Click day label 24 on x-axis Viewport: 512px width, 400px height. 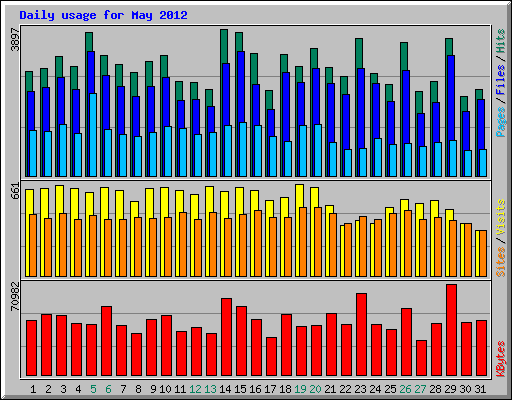tap(375, 389)
